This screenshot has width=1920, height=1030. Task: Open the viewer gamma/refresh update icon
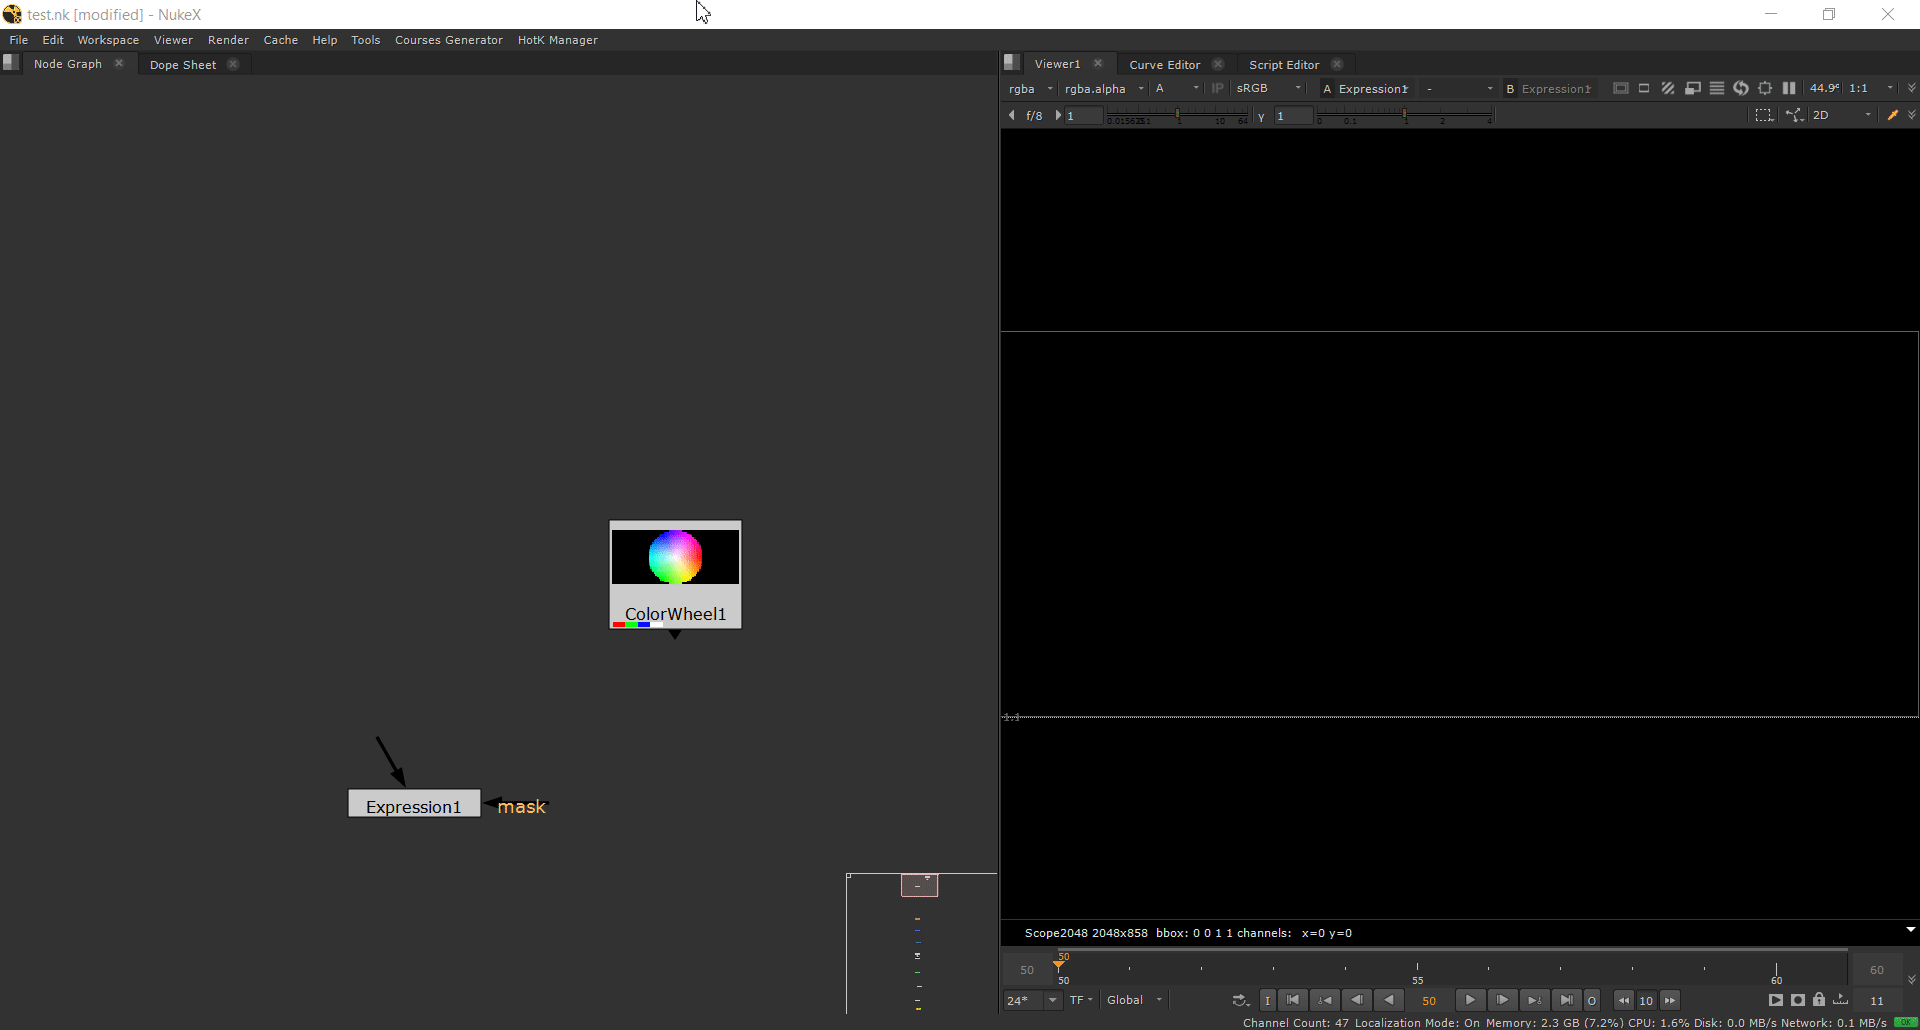click(1742, 88)
